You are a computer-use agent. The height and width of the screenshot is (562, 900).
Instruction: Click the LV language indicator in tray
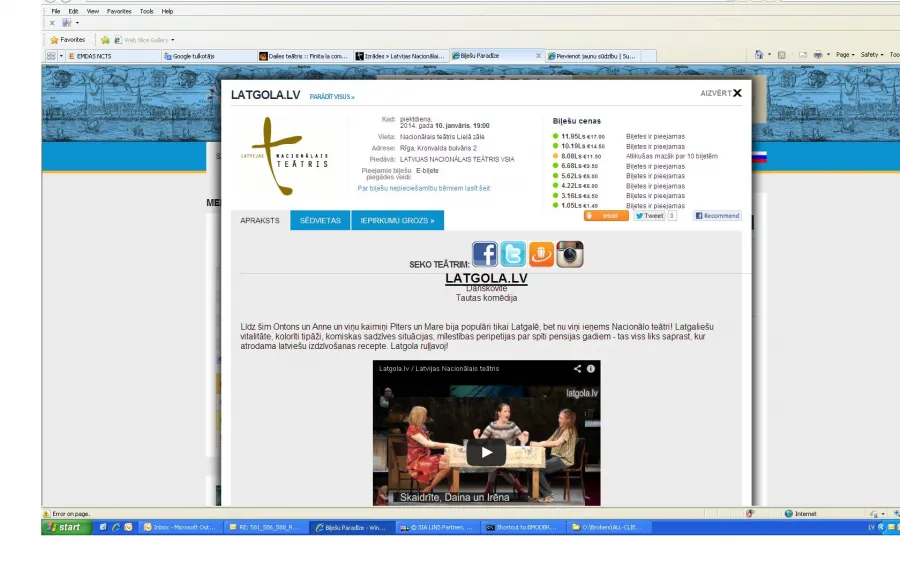[871, 527]
